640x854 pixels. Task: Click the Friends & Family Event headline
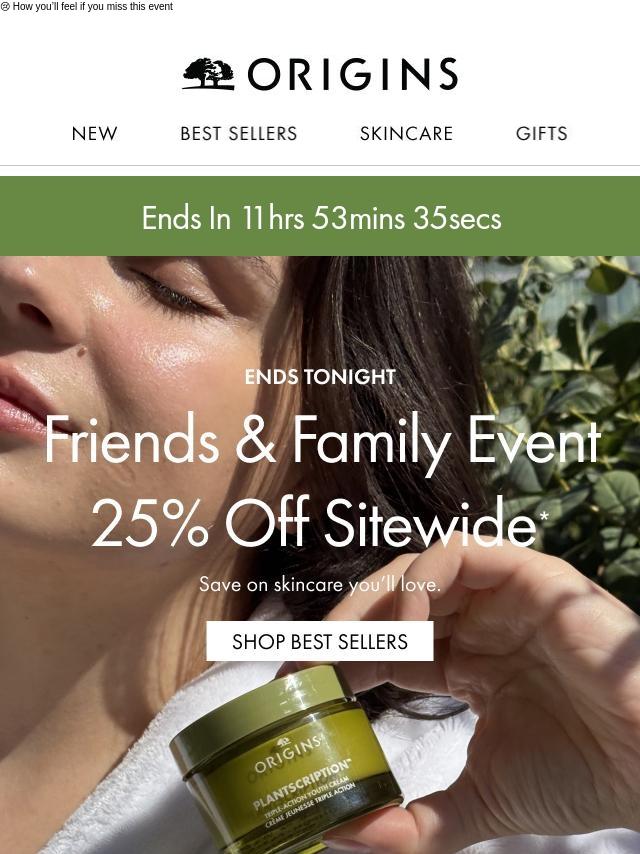click(322, 440)
